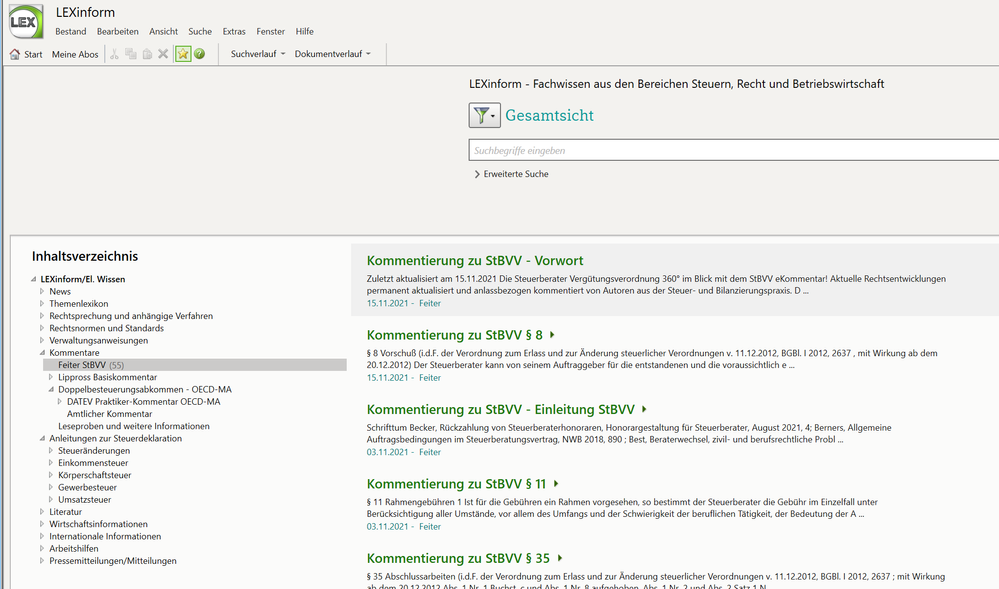The height and width of the screenshot is (589, 999).
Task: Click the Feiter author link under the § 11 result
Action: 429,527
